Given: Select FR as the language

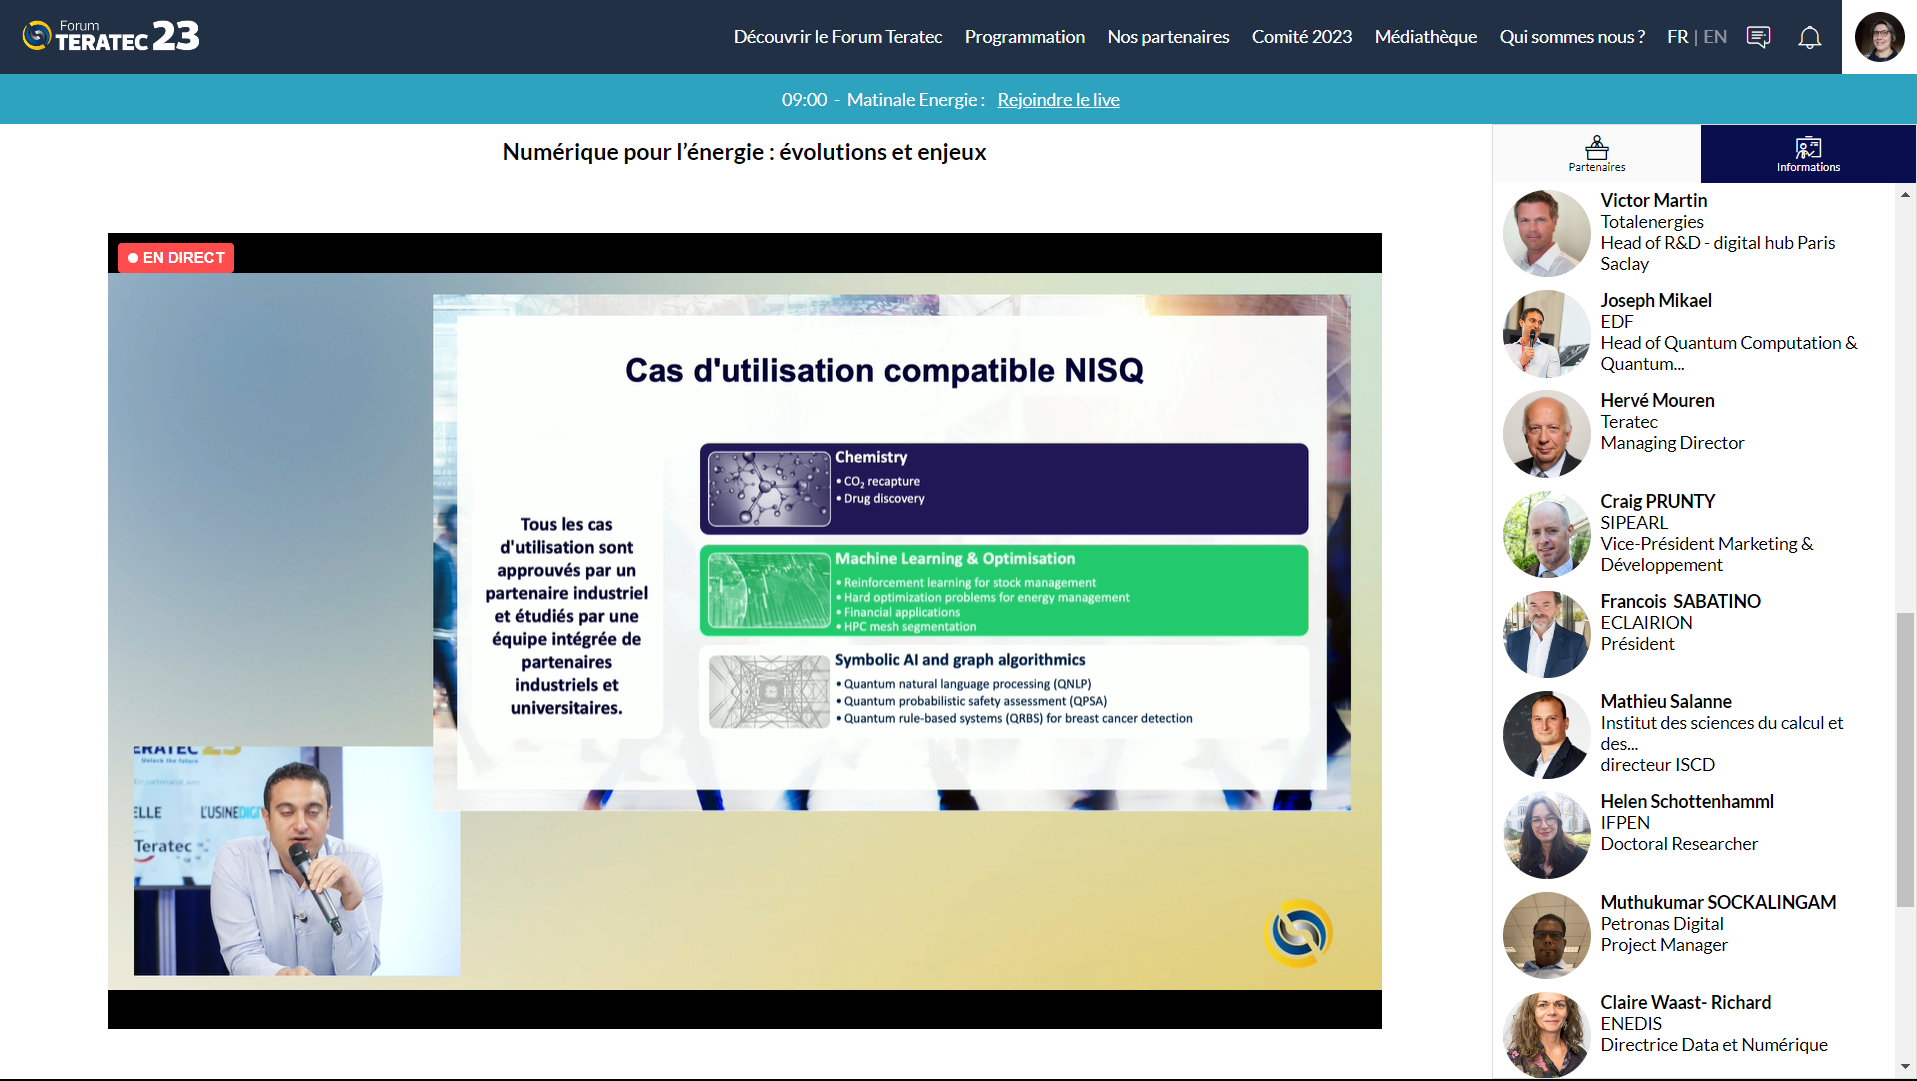Looking at the screenshot, I should point(1676,36).
